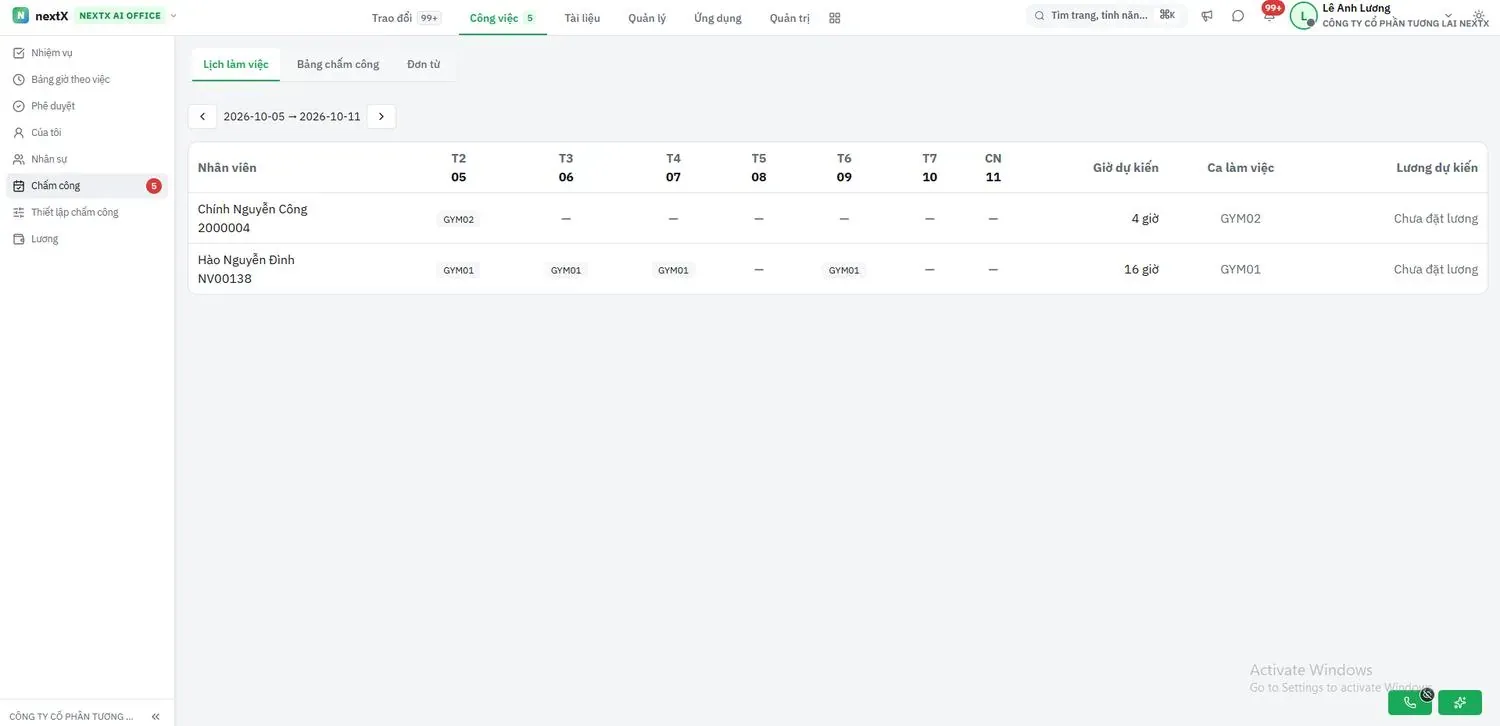Go to Phê duyệt in sidebar

(x=87, y=106)
